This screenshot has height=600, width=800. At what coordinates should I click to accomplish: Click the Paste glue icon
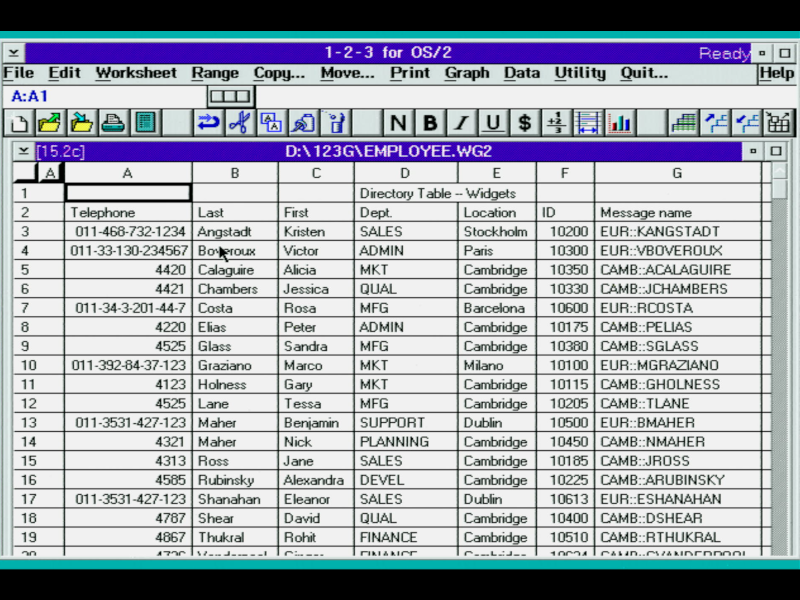point(303,123)
